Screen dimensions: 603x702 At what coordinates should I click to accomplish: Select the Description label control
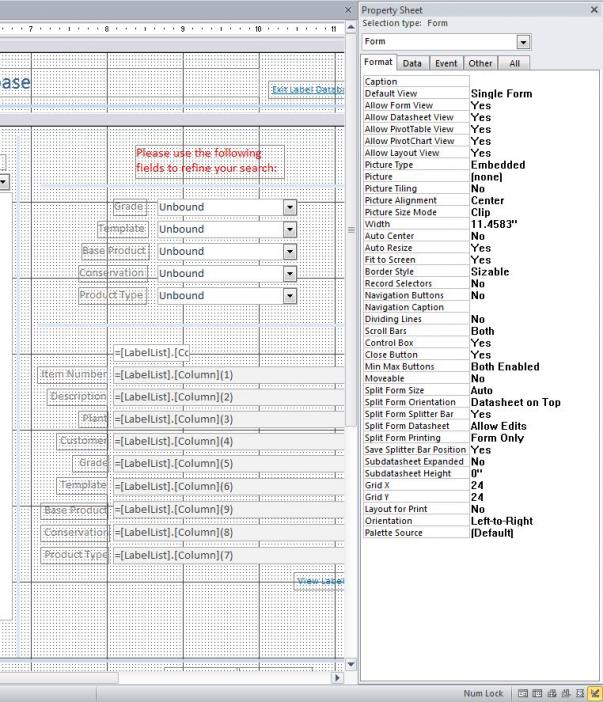coord(77,397)
